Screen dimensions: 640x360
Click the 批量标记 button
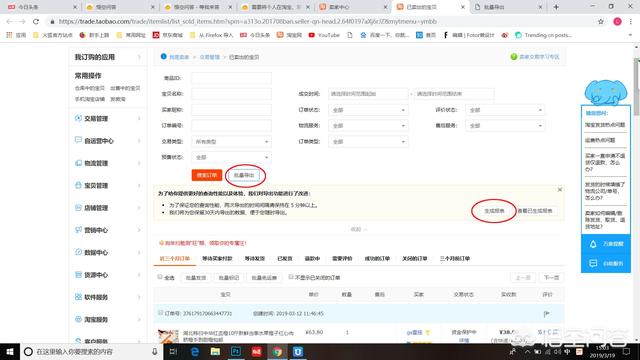[x=229, y=278]
